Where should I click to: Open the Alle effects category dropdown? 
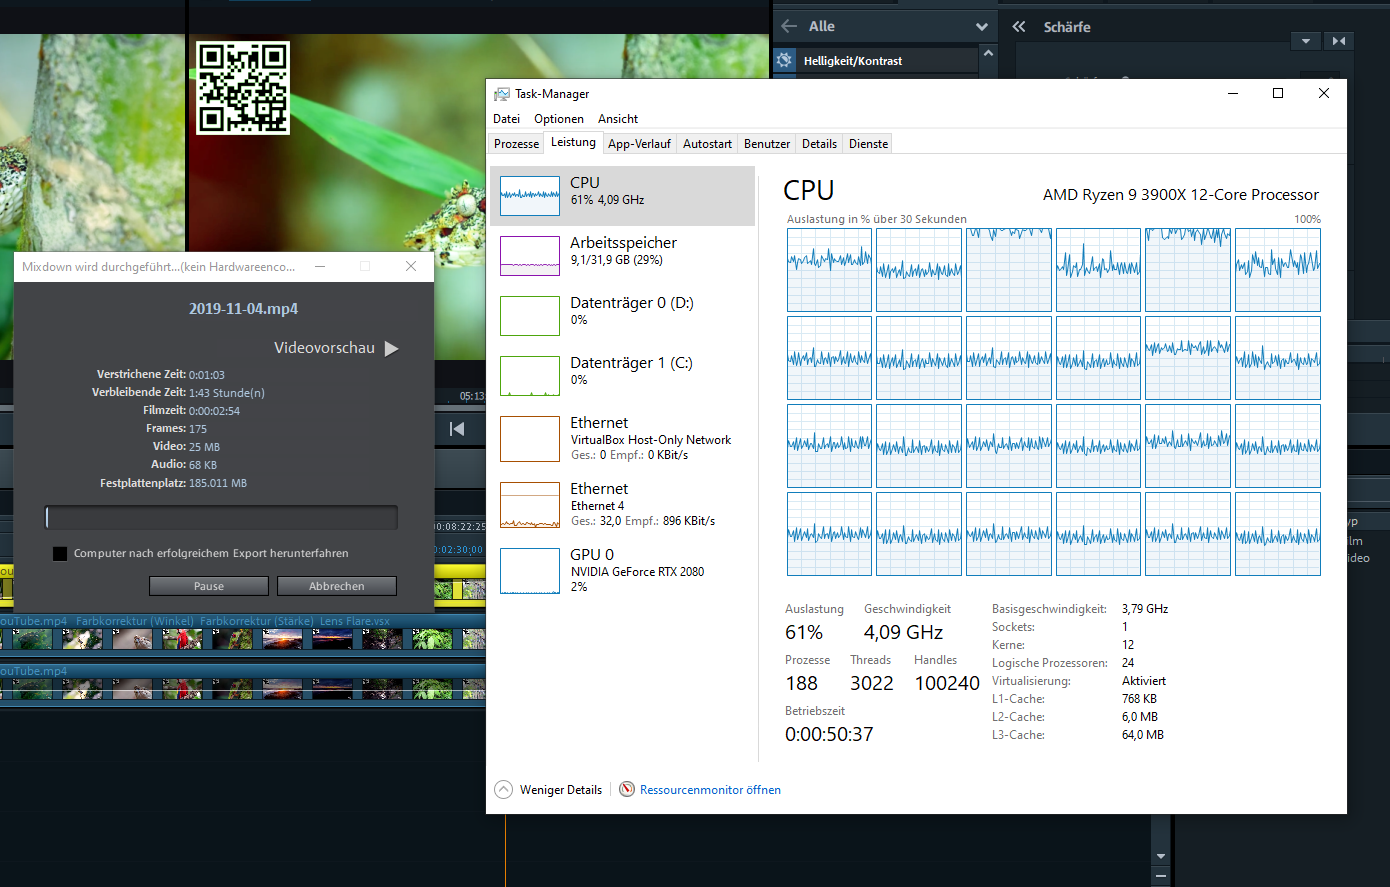[981, 27]
